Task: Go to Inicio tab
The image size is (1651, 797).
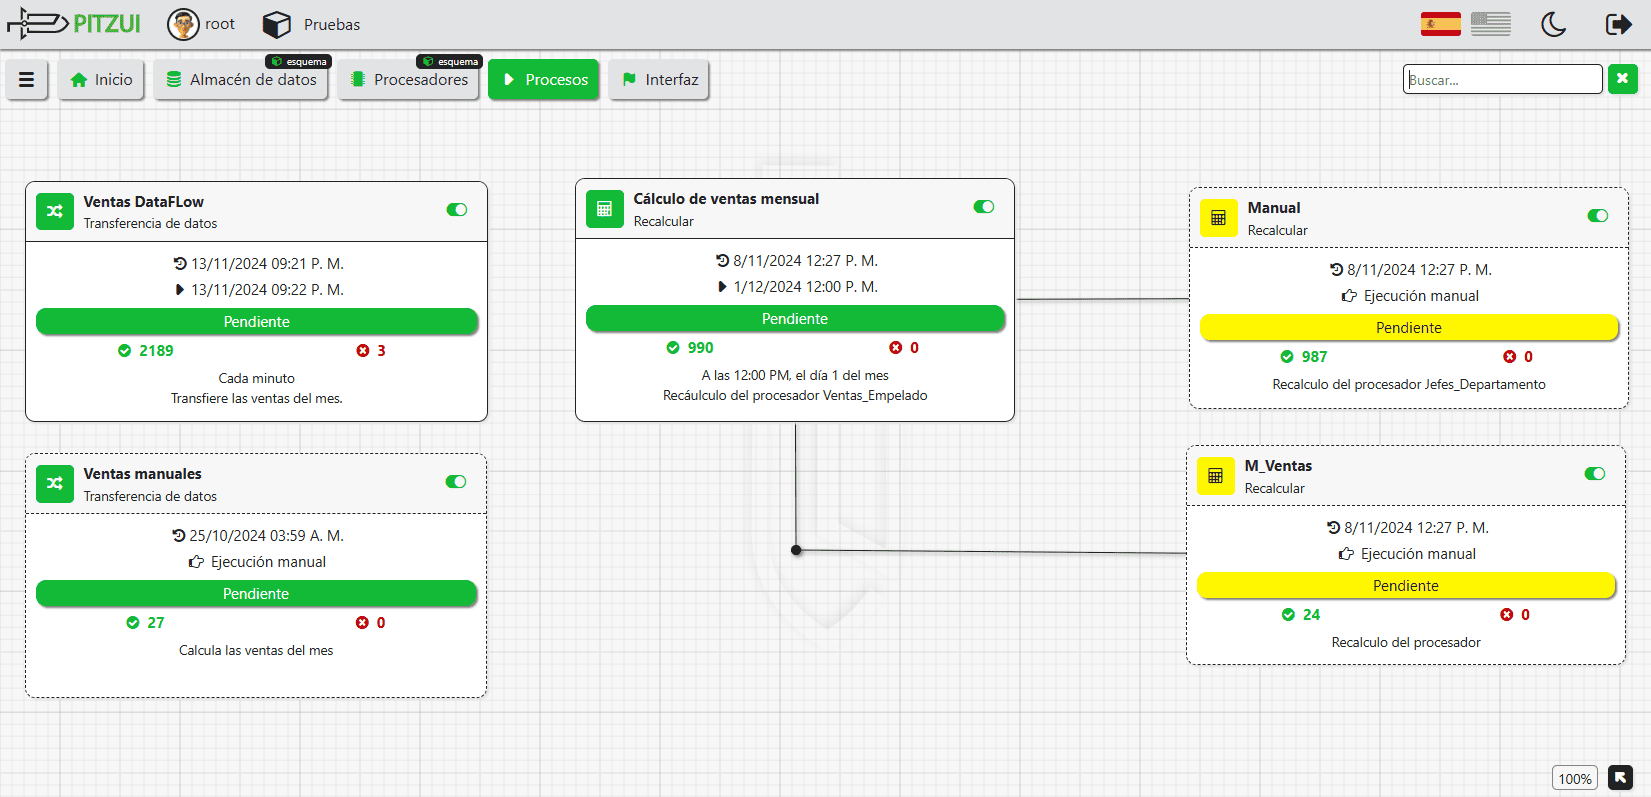Action: coord(101,79)
